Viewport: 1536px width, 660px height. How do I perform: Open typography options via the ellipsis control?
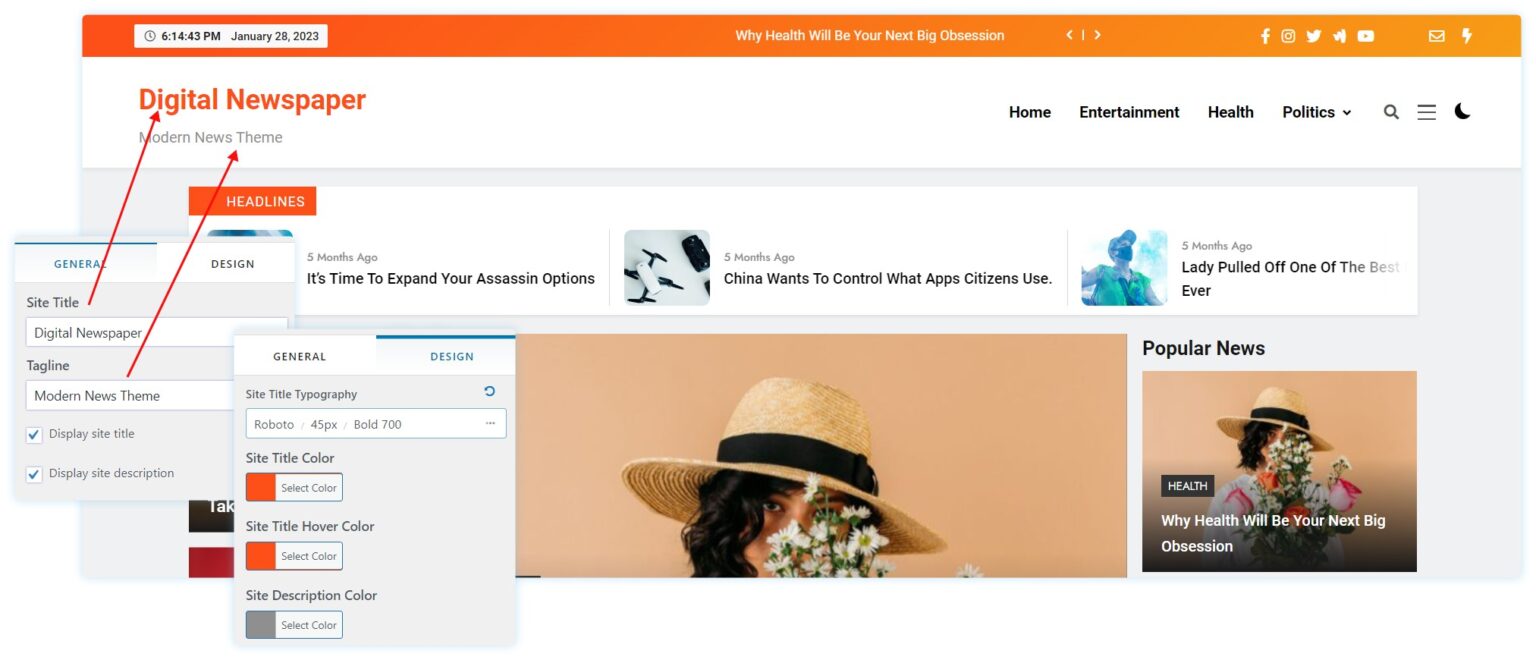coord(490,423)
